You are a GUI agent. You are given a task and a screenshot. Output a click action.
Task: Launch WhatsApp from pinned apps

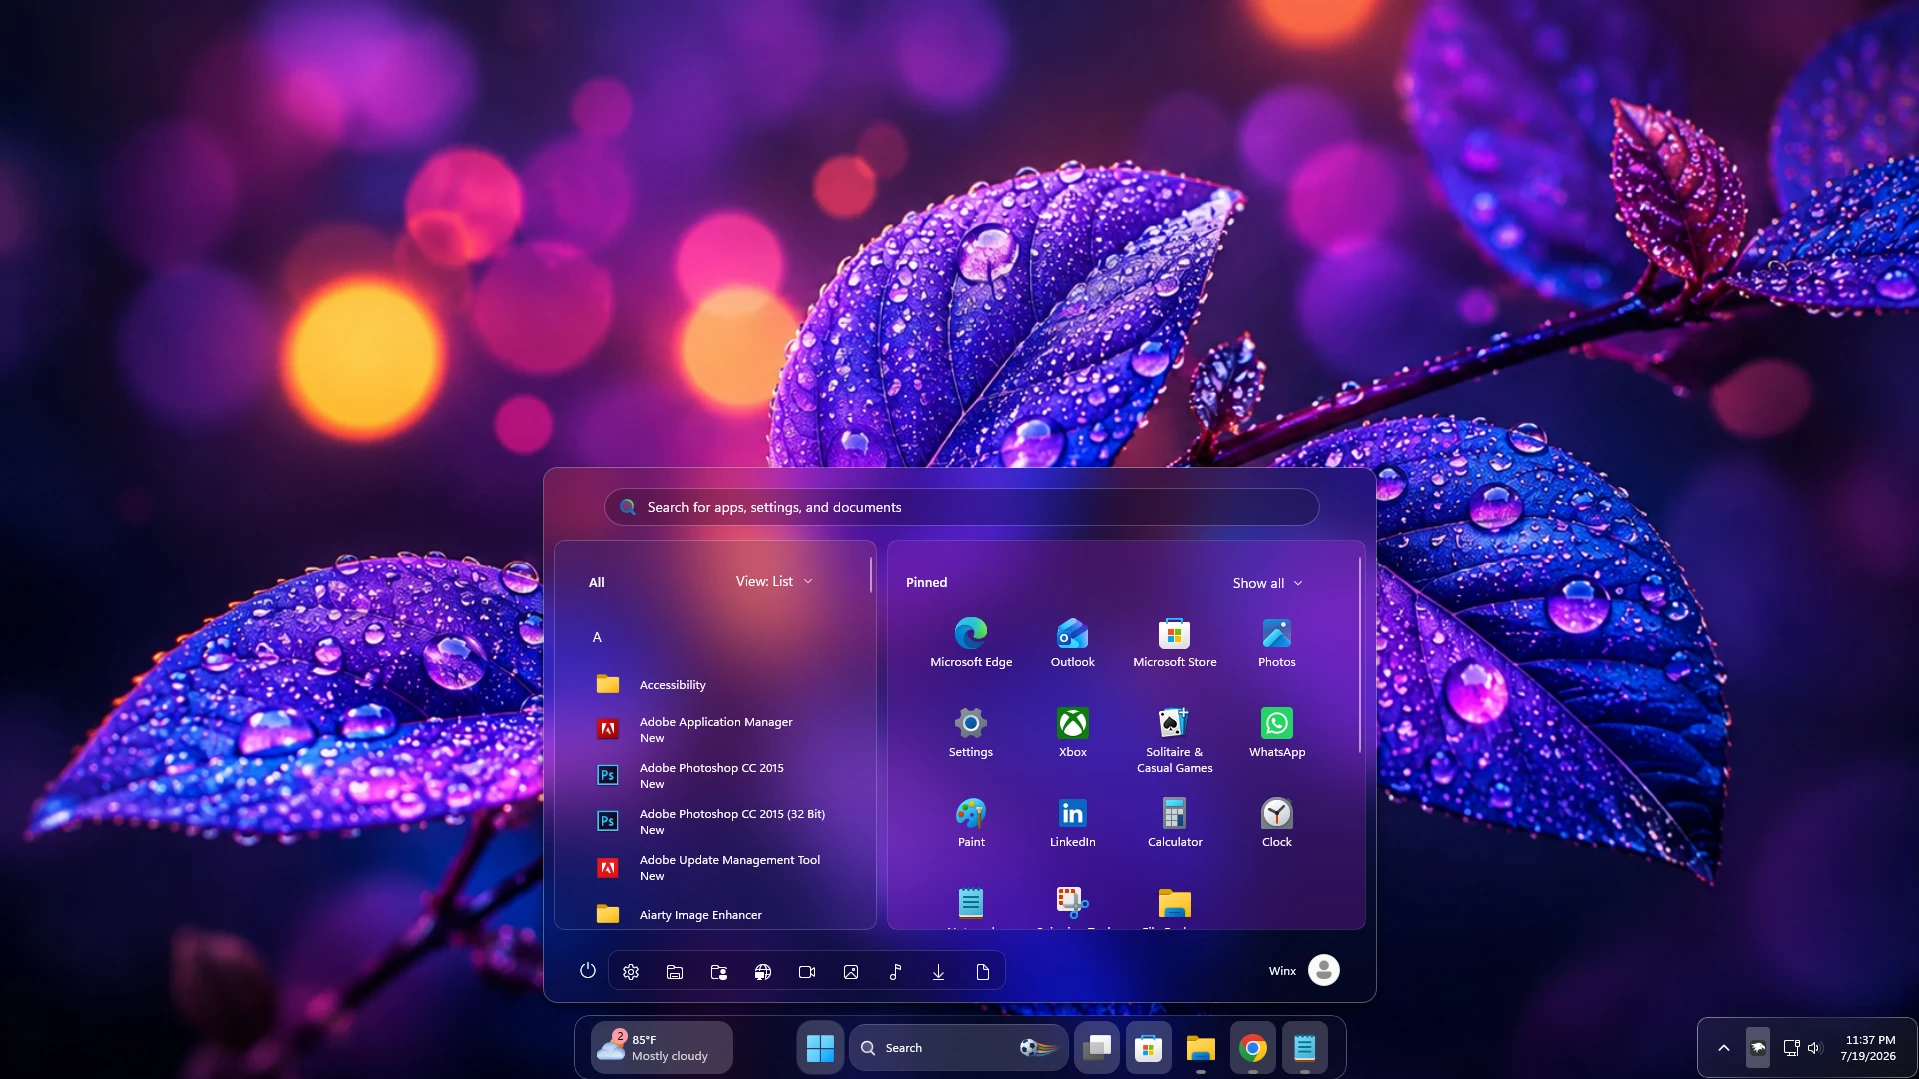[x=1276, y=732]
